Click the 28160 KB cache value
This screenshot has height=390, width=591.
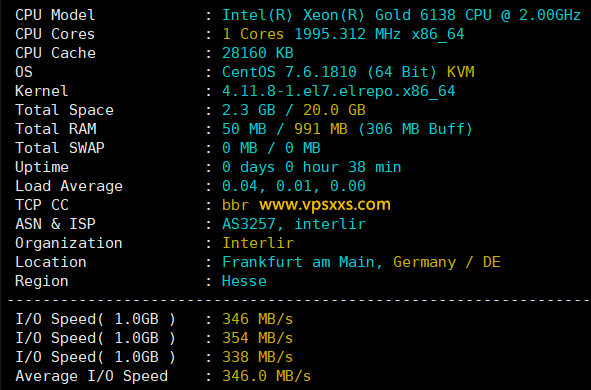258,53
